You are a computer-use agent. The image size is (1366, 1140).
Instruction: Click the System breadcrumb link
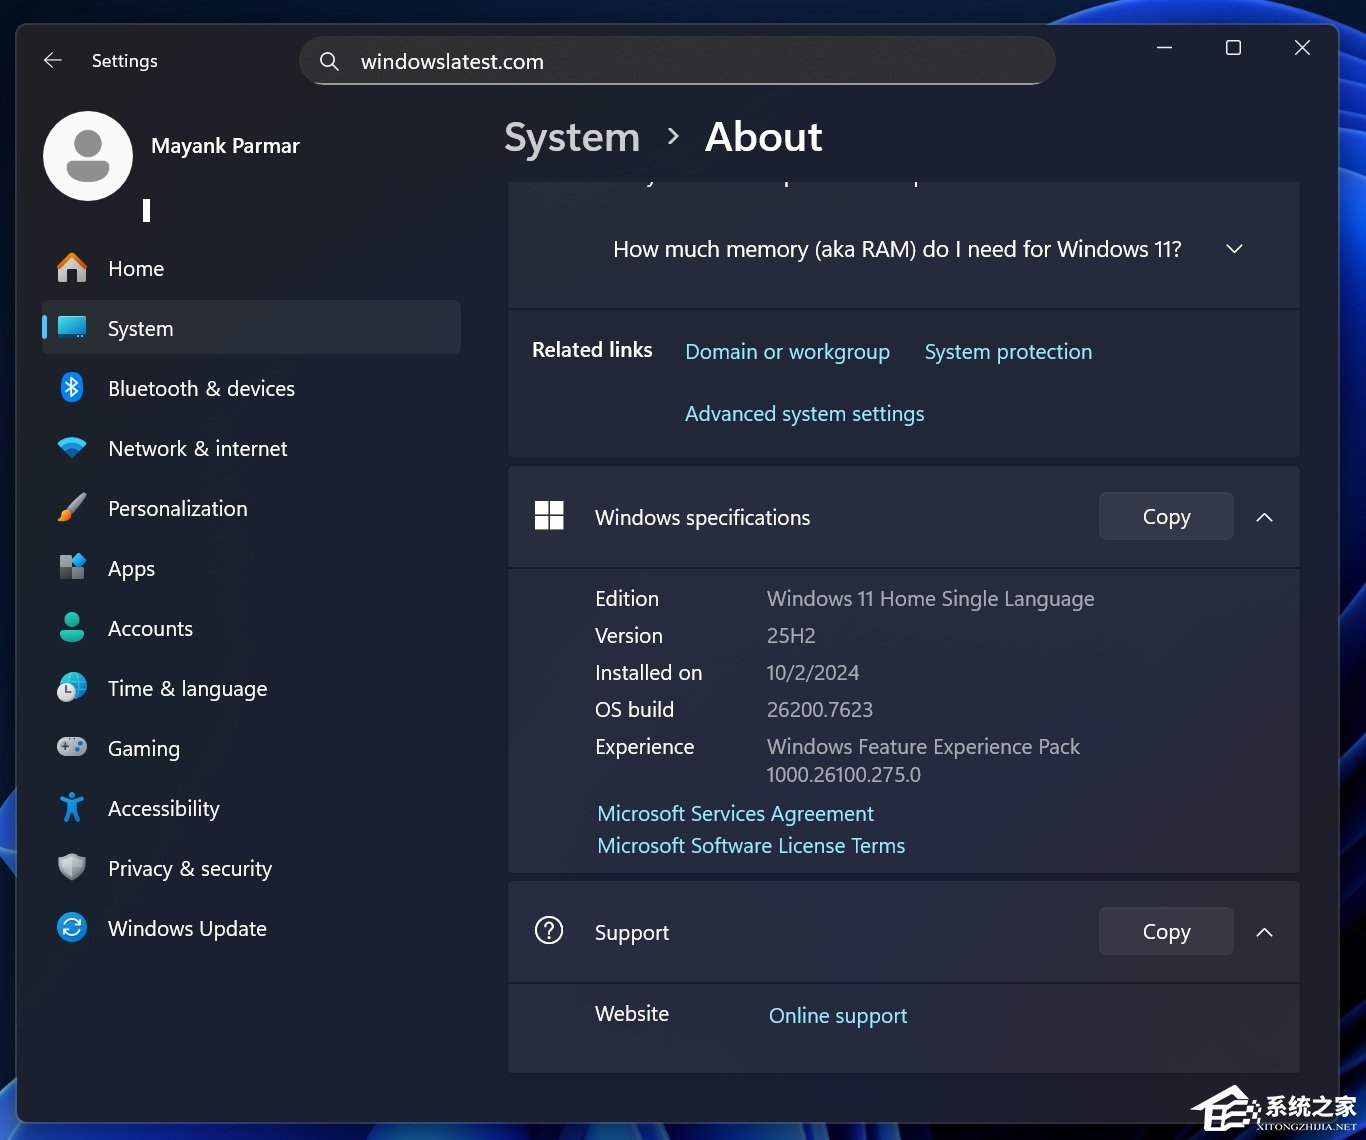pyautogui.click(x=572, y=137)
